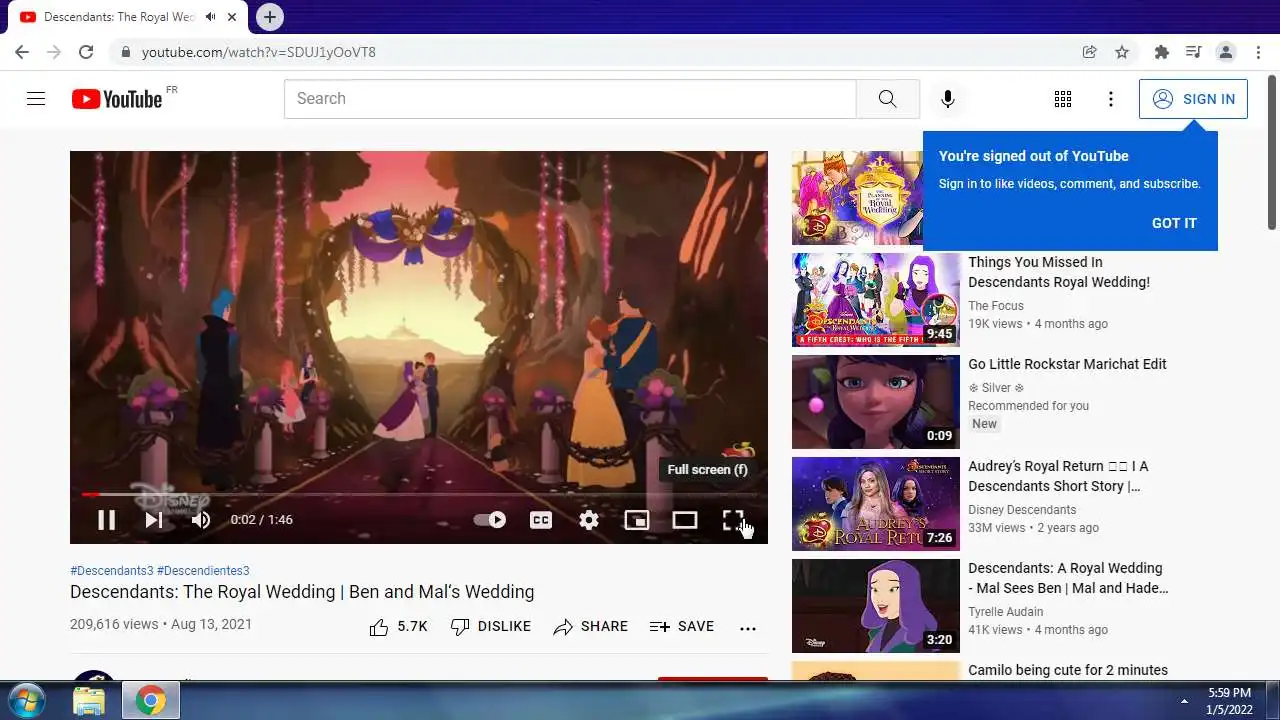Like the video (5.7K)
The width and height of the screenshot is (1280, 720).
(398, 627)
